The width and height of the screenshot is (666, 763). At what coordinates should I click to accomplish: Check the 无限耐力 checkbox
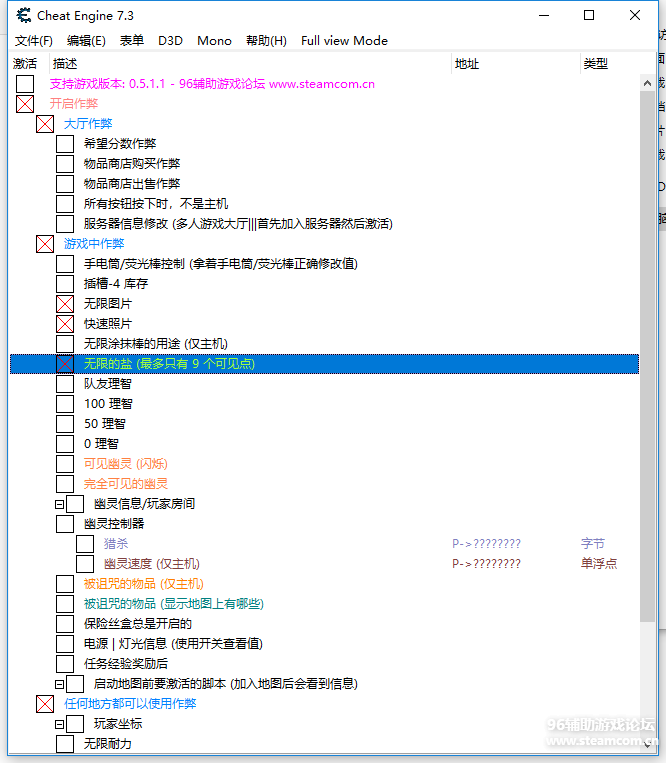pos(65,744)
